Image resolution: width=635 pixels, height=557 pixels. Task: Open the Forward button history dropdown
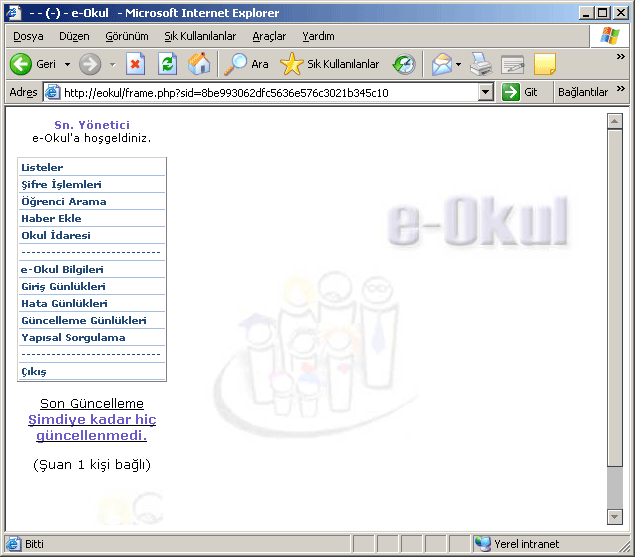click(112, 64)
